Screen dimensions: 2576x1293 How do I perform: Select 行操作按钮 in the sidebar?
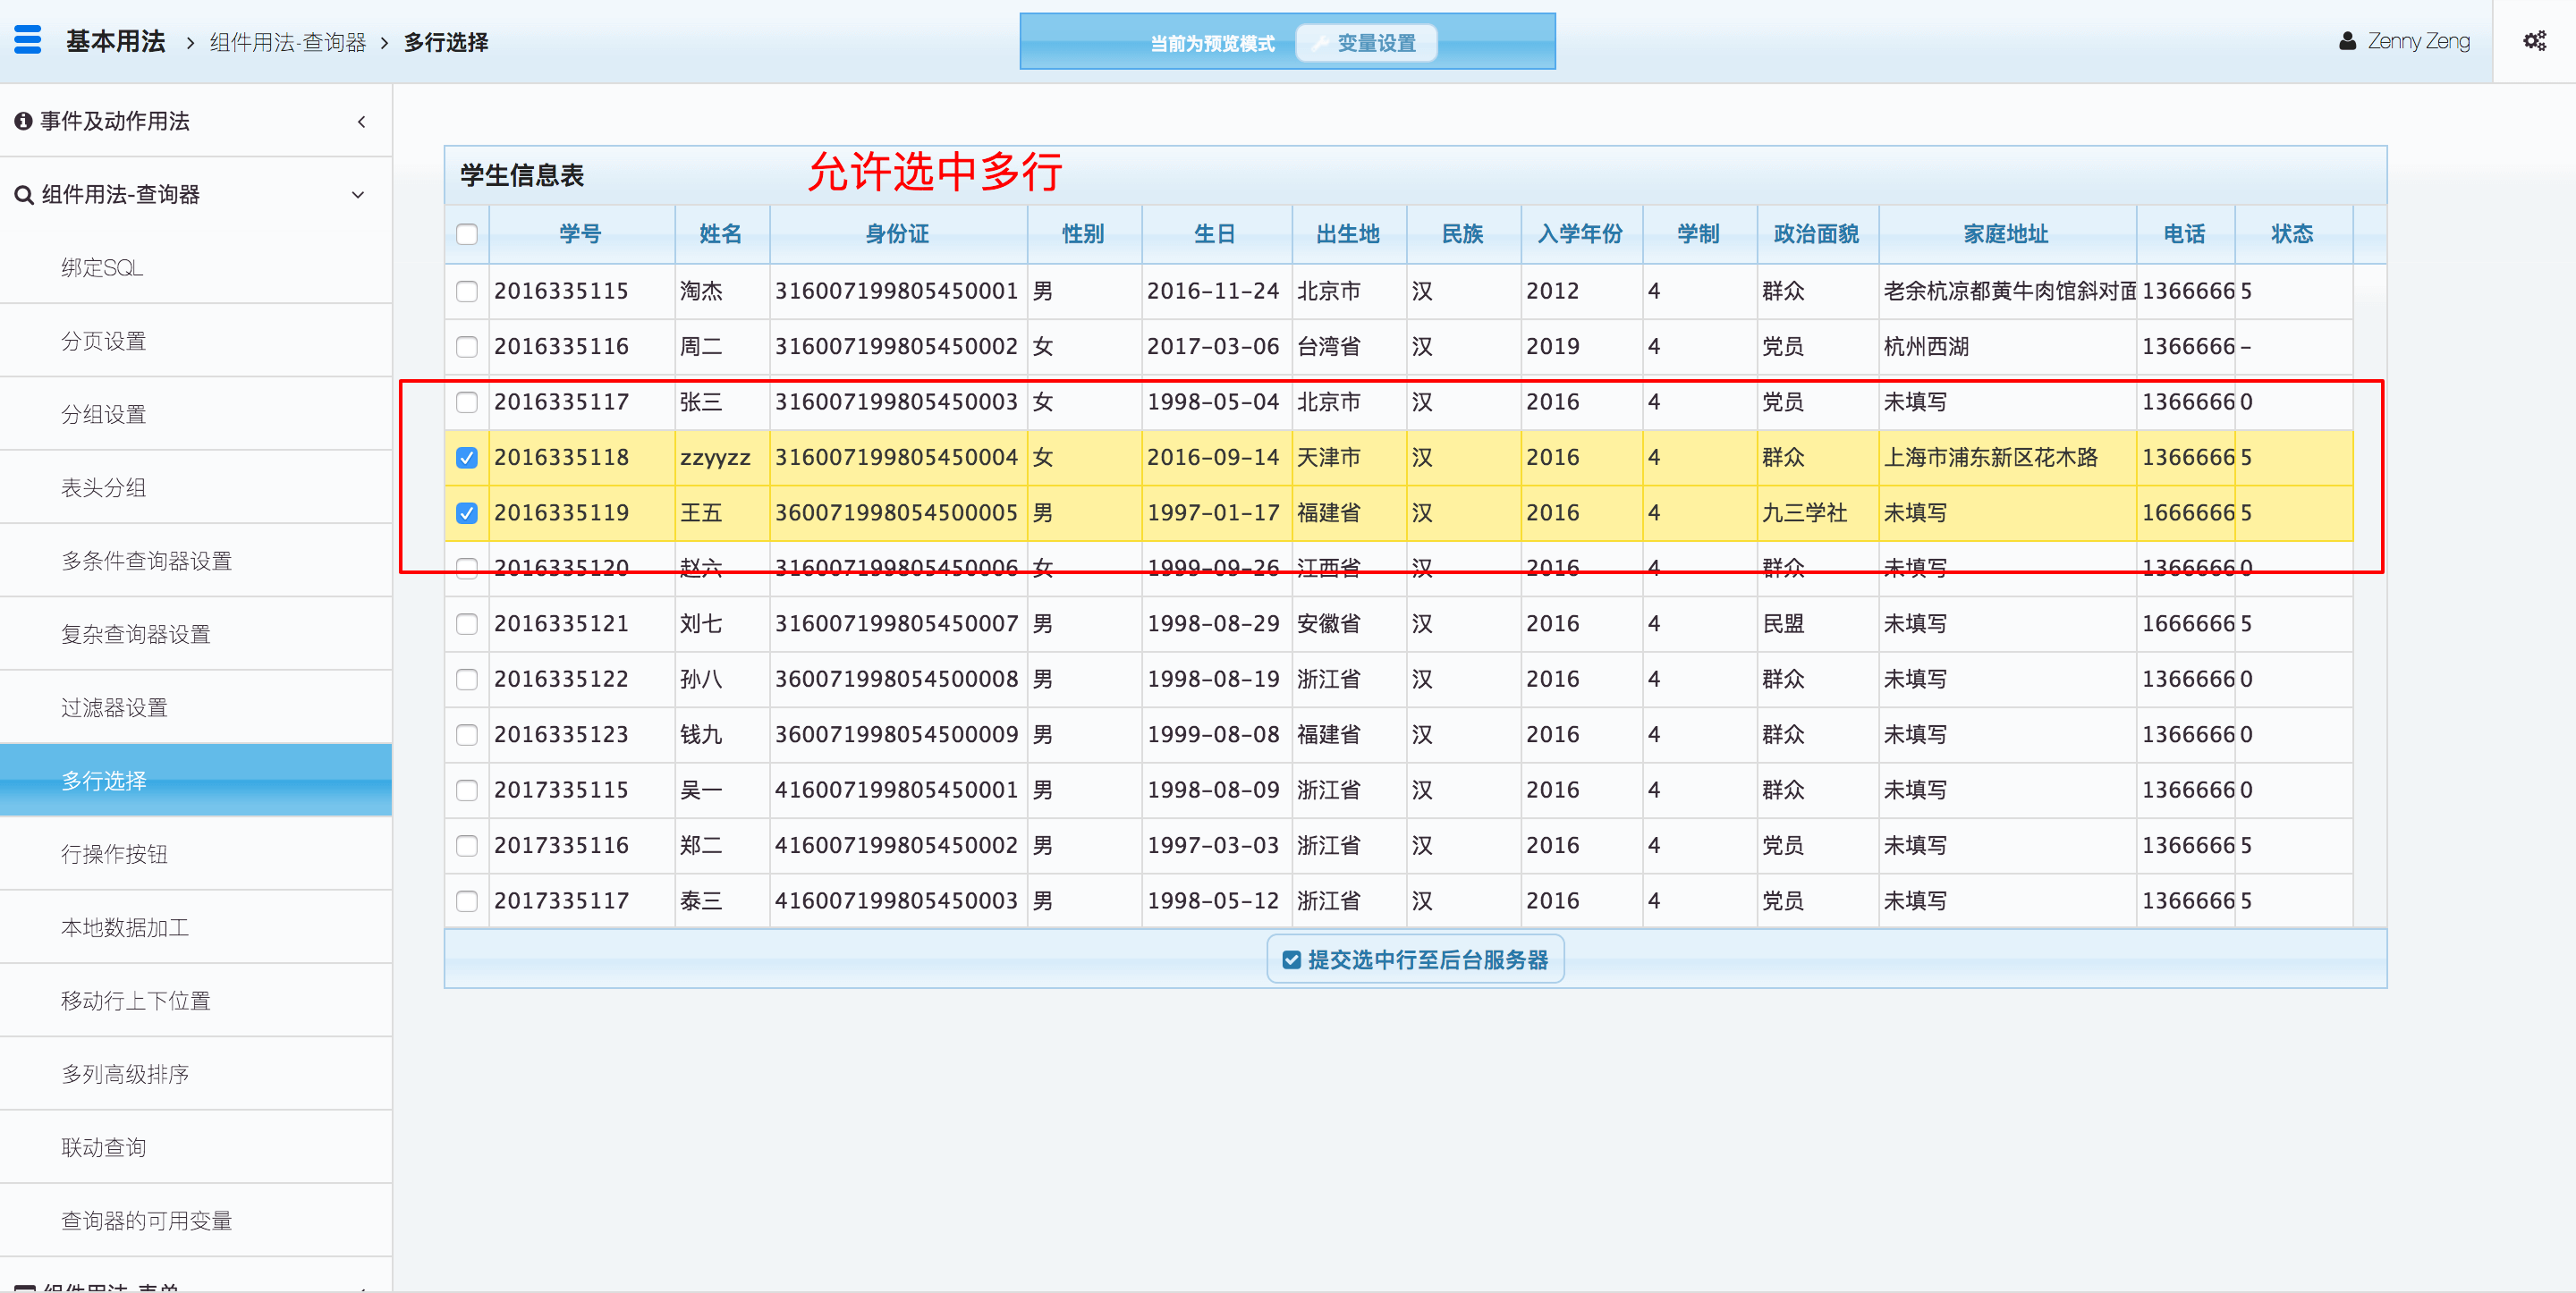pos(114,854)
